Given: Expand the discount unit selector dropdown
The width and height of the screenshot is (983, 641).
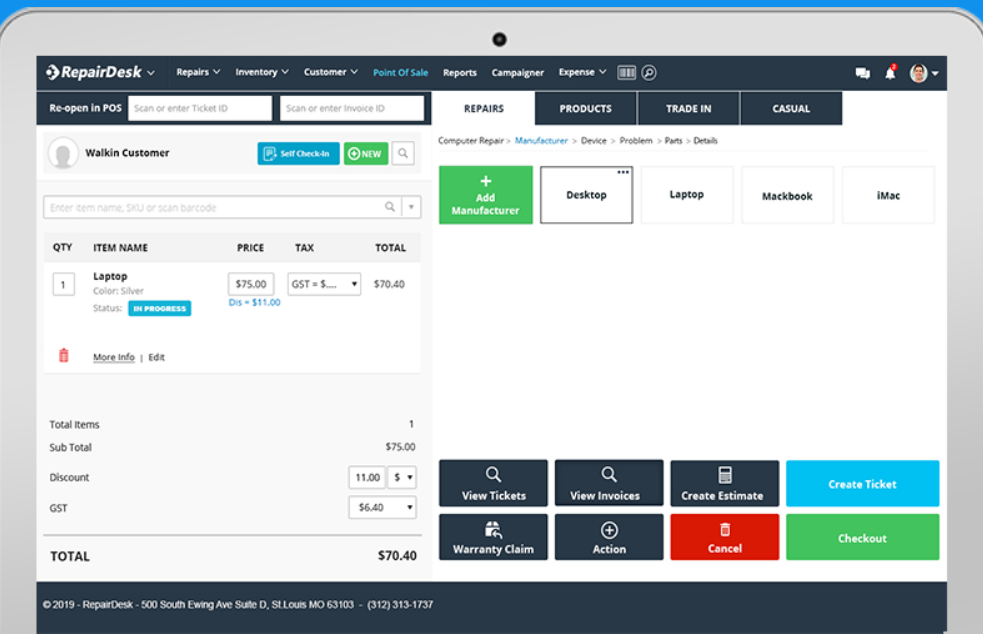Looking at the screenshot, I should coord(402,477).
